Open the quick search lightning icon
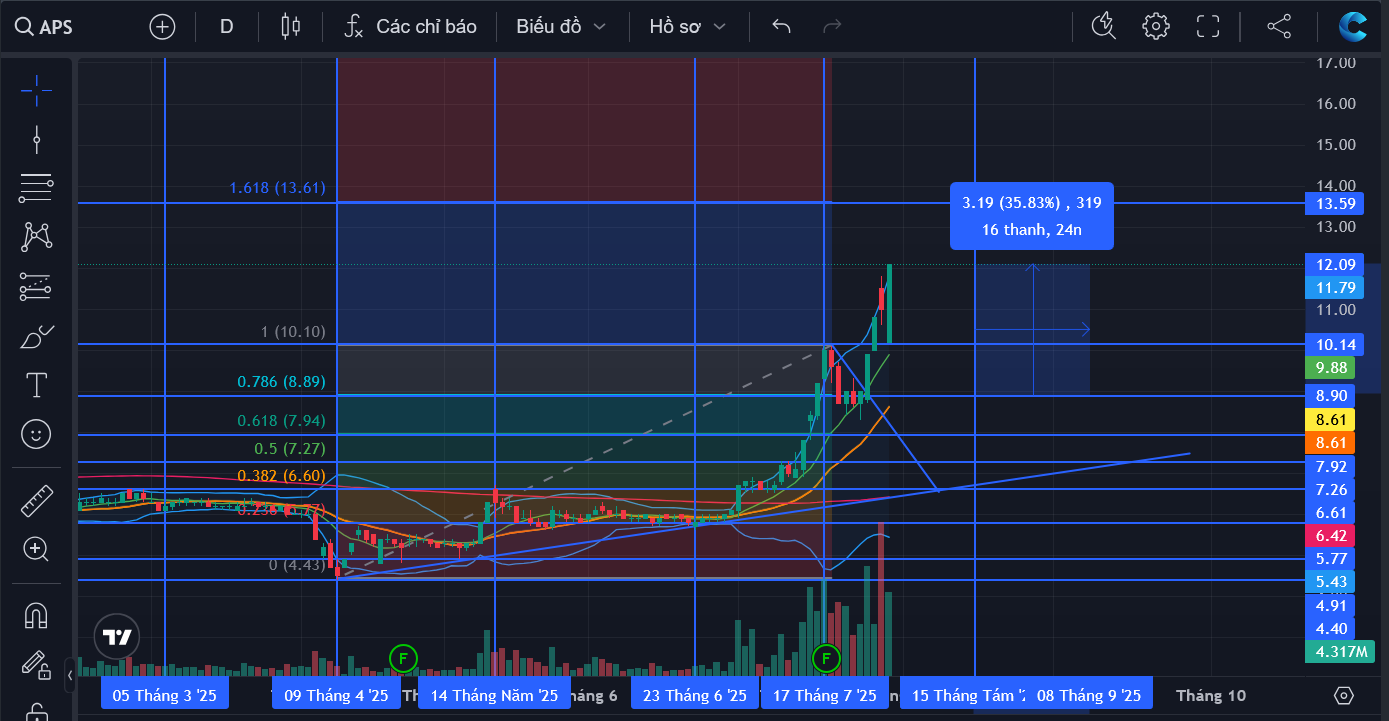Screen dimensions: 1389x721 (x=1104, y=27)
